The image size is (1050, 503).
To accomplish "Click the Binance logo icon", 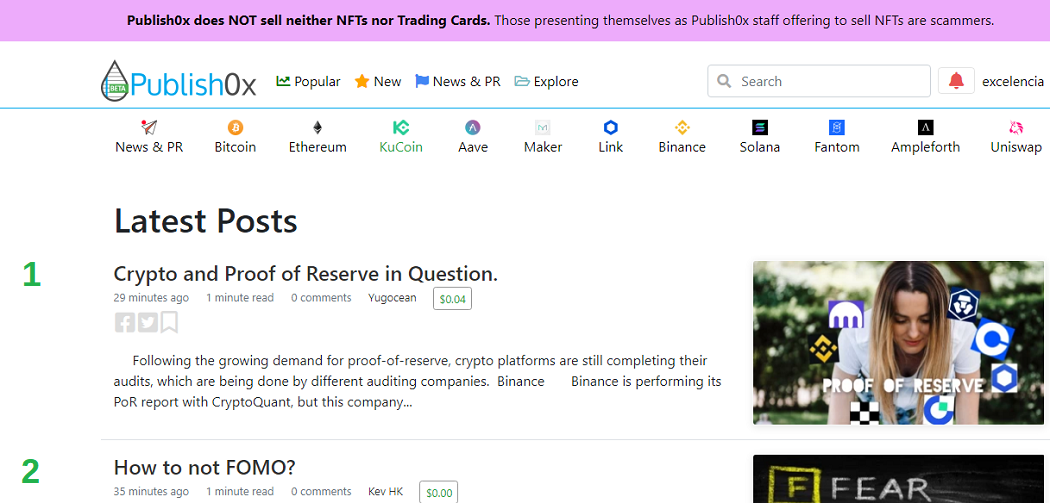I will coord(682,127).
